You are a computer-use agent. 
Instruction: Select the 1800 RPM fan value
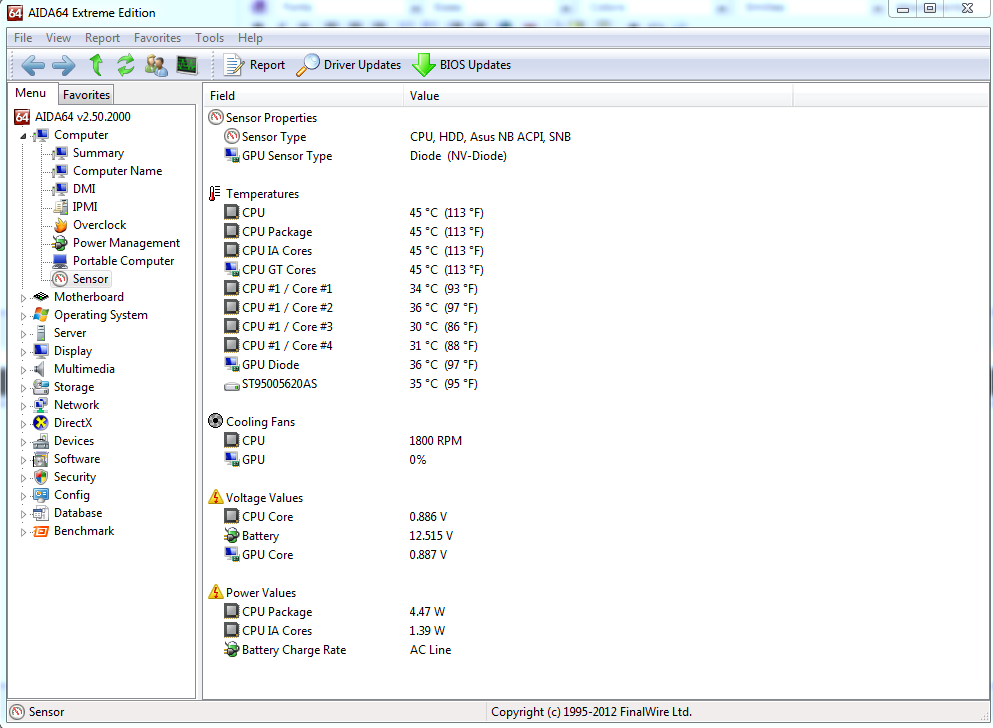(x=436, y=441)
